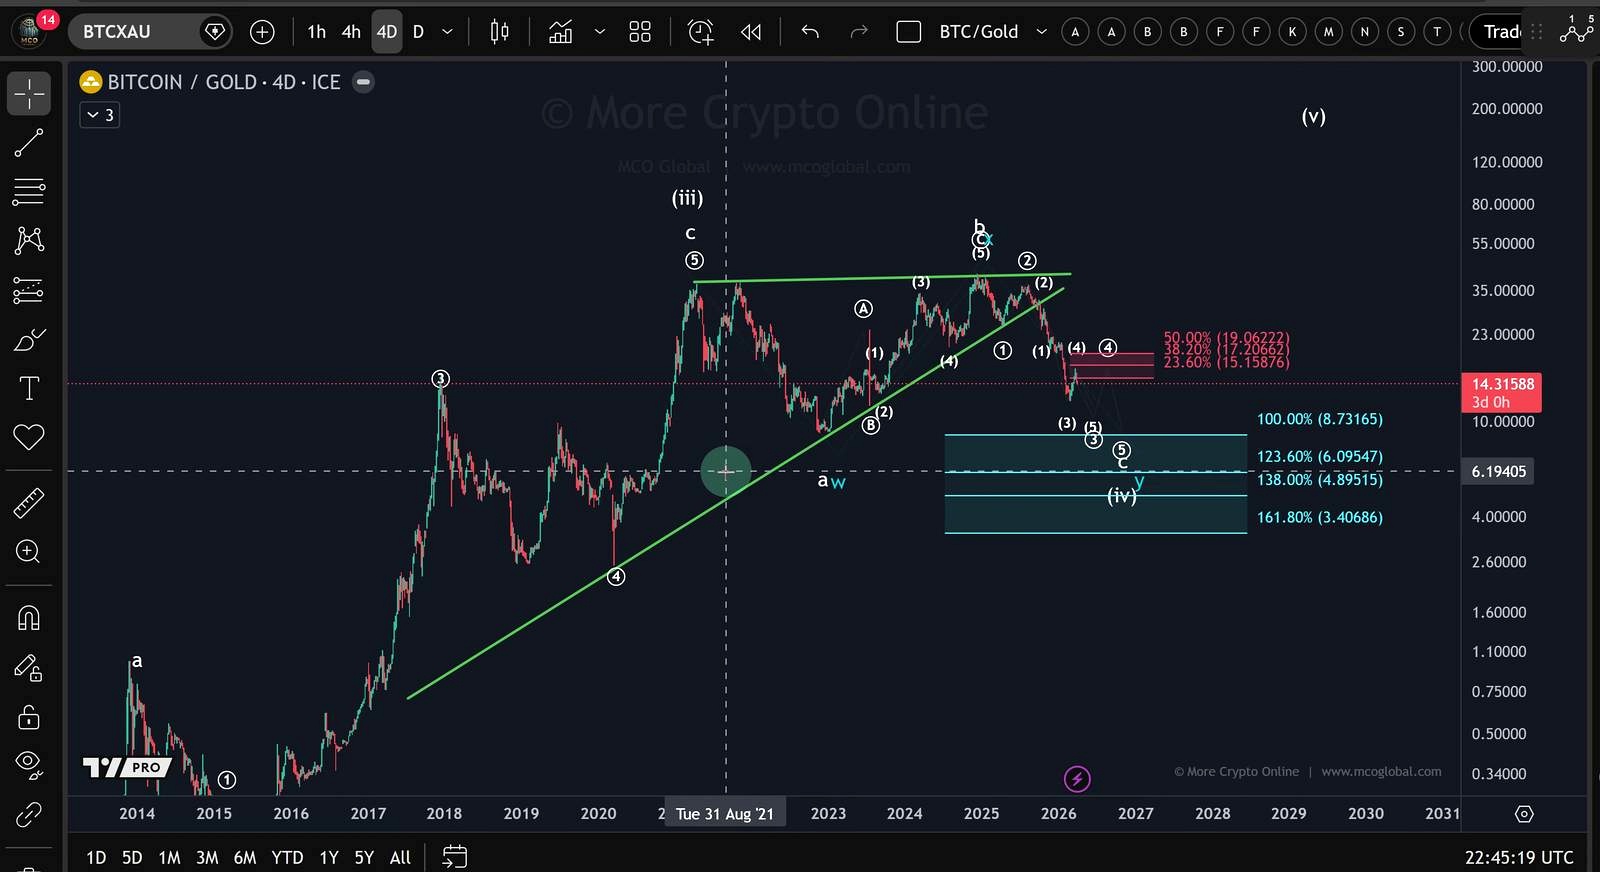Expand the timeframe interval dropdown
This screenshot has width=1600, height=872.
tap(447, 32)
